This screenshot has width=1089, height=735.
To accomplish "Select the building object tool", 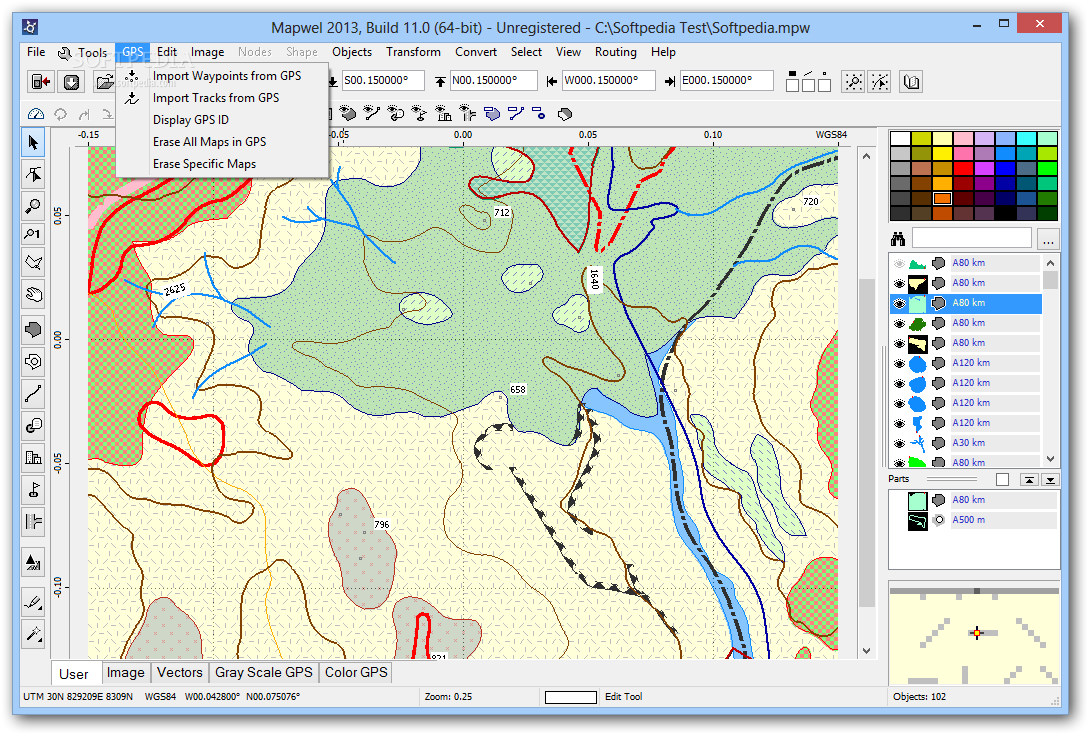I will coord(33,457).
